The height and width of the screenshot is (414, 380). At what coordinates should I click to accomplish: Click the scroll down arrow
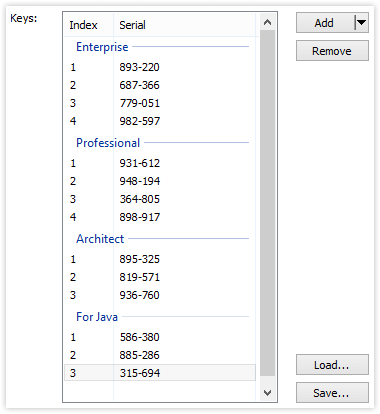(267, 393)
